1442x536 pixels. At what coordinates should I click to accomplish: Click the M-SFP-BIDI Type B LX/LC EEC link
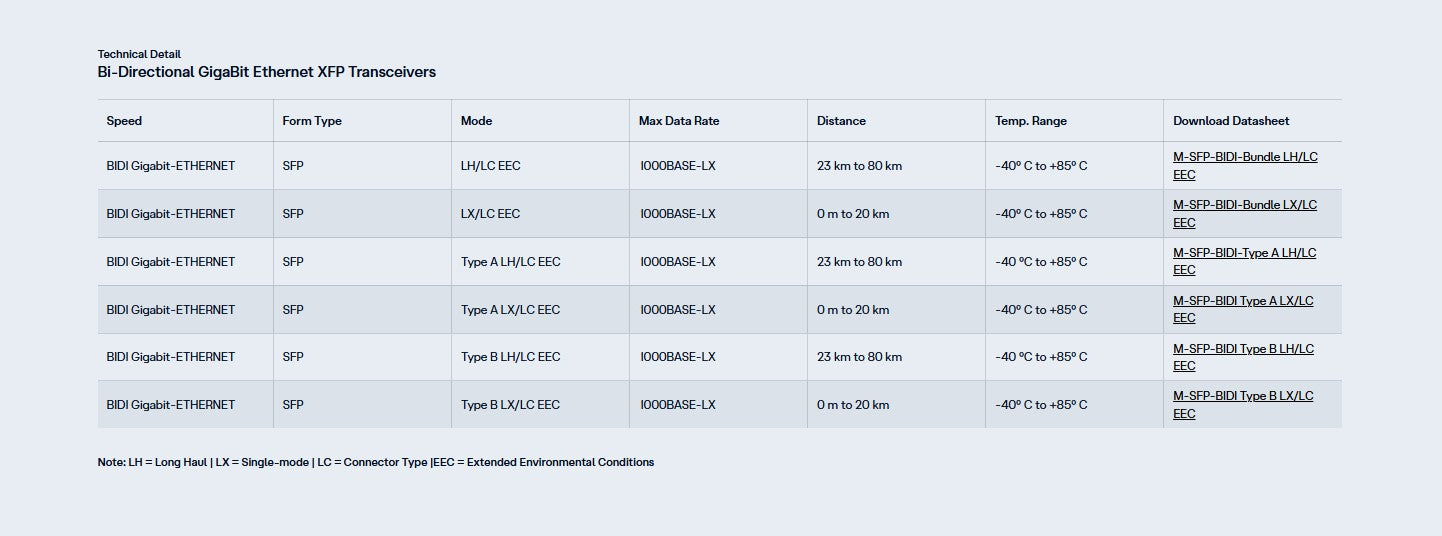(x=1243, y=396)
